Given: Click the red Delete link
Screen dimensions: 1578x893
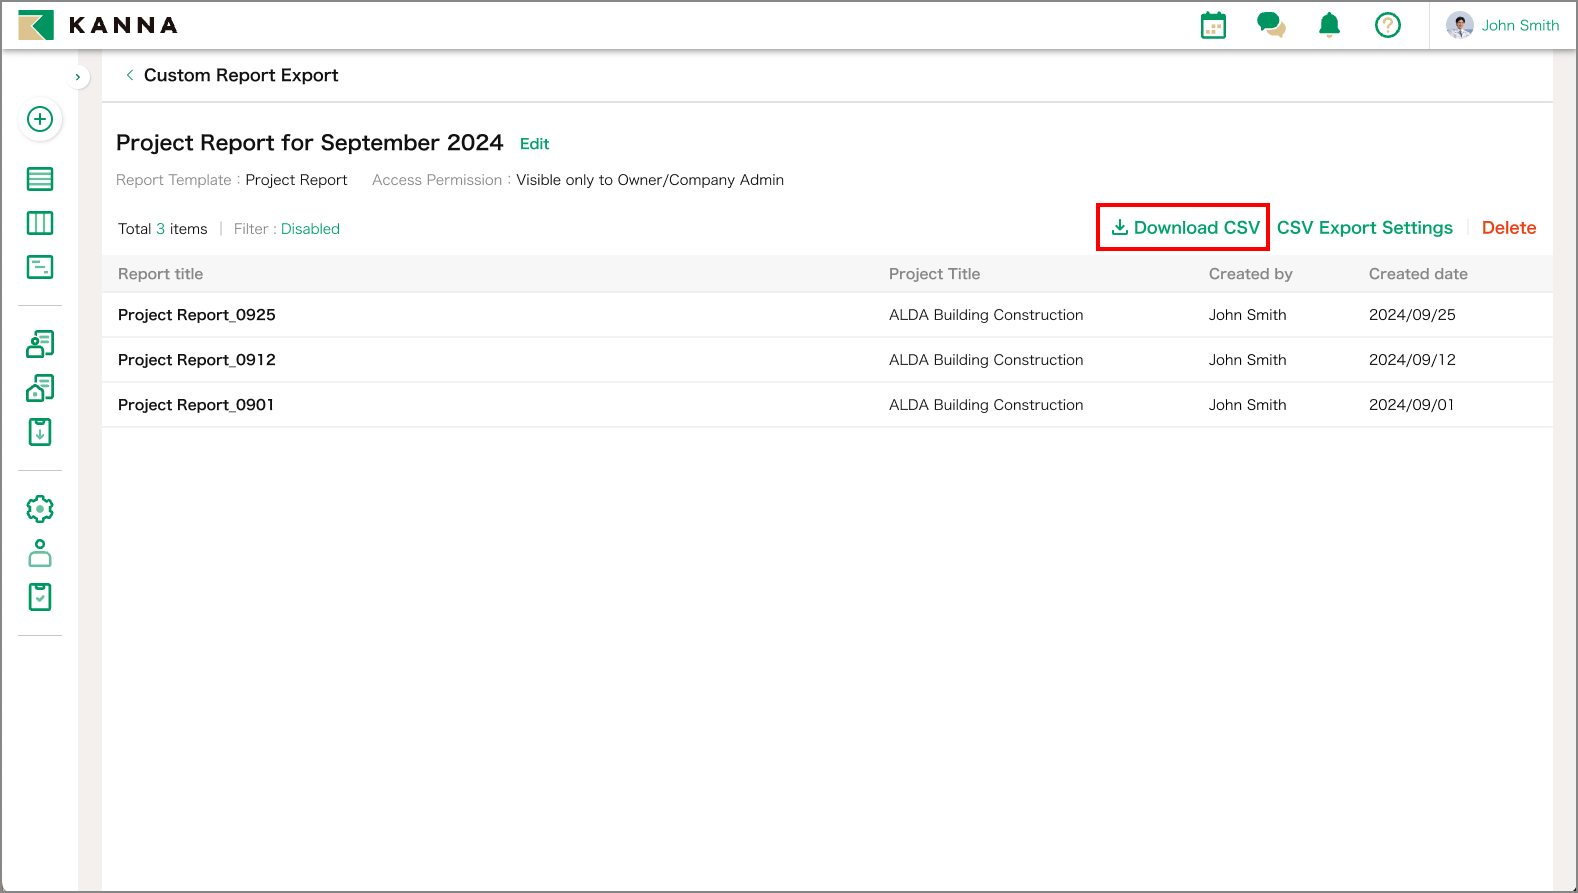Looking at the screenshot, I should pyautogui.click(x=1508, y=228).
